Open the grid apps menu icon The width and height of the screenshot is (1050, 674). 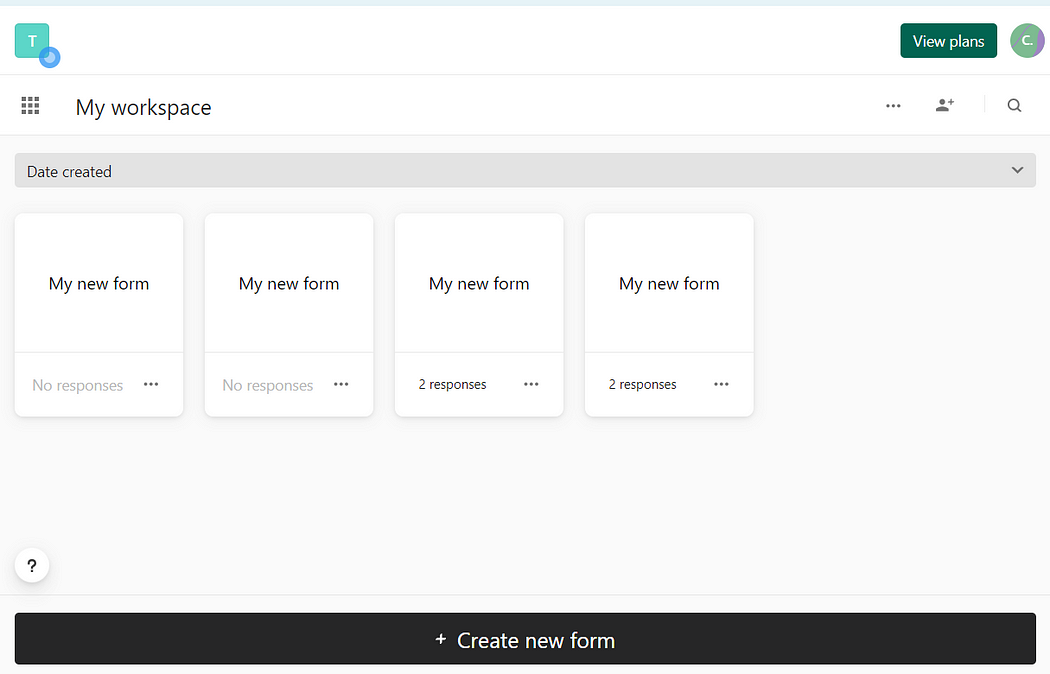pos(30,105)
